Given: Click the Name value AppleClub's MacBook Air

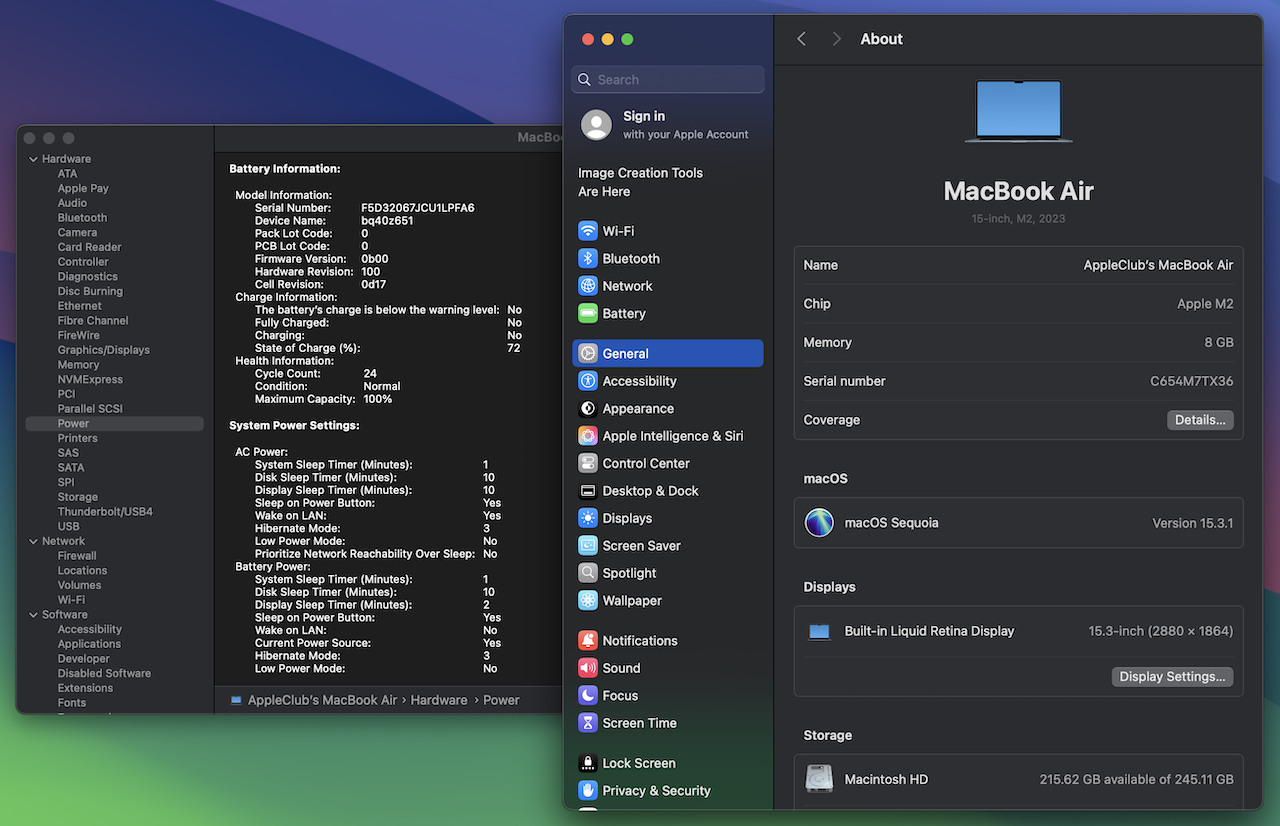Looking at the screenshot, I should tap(1158, 265).
